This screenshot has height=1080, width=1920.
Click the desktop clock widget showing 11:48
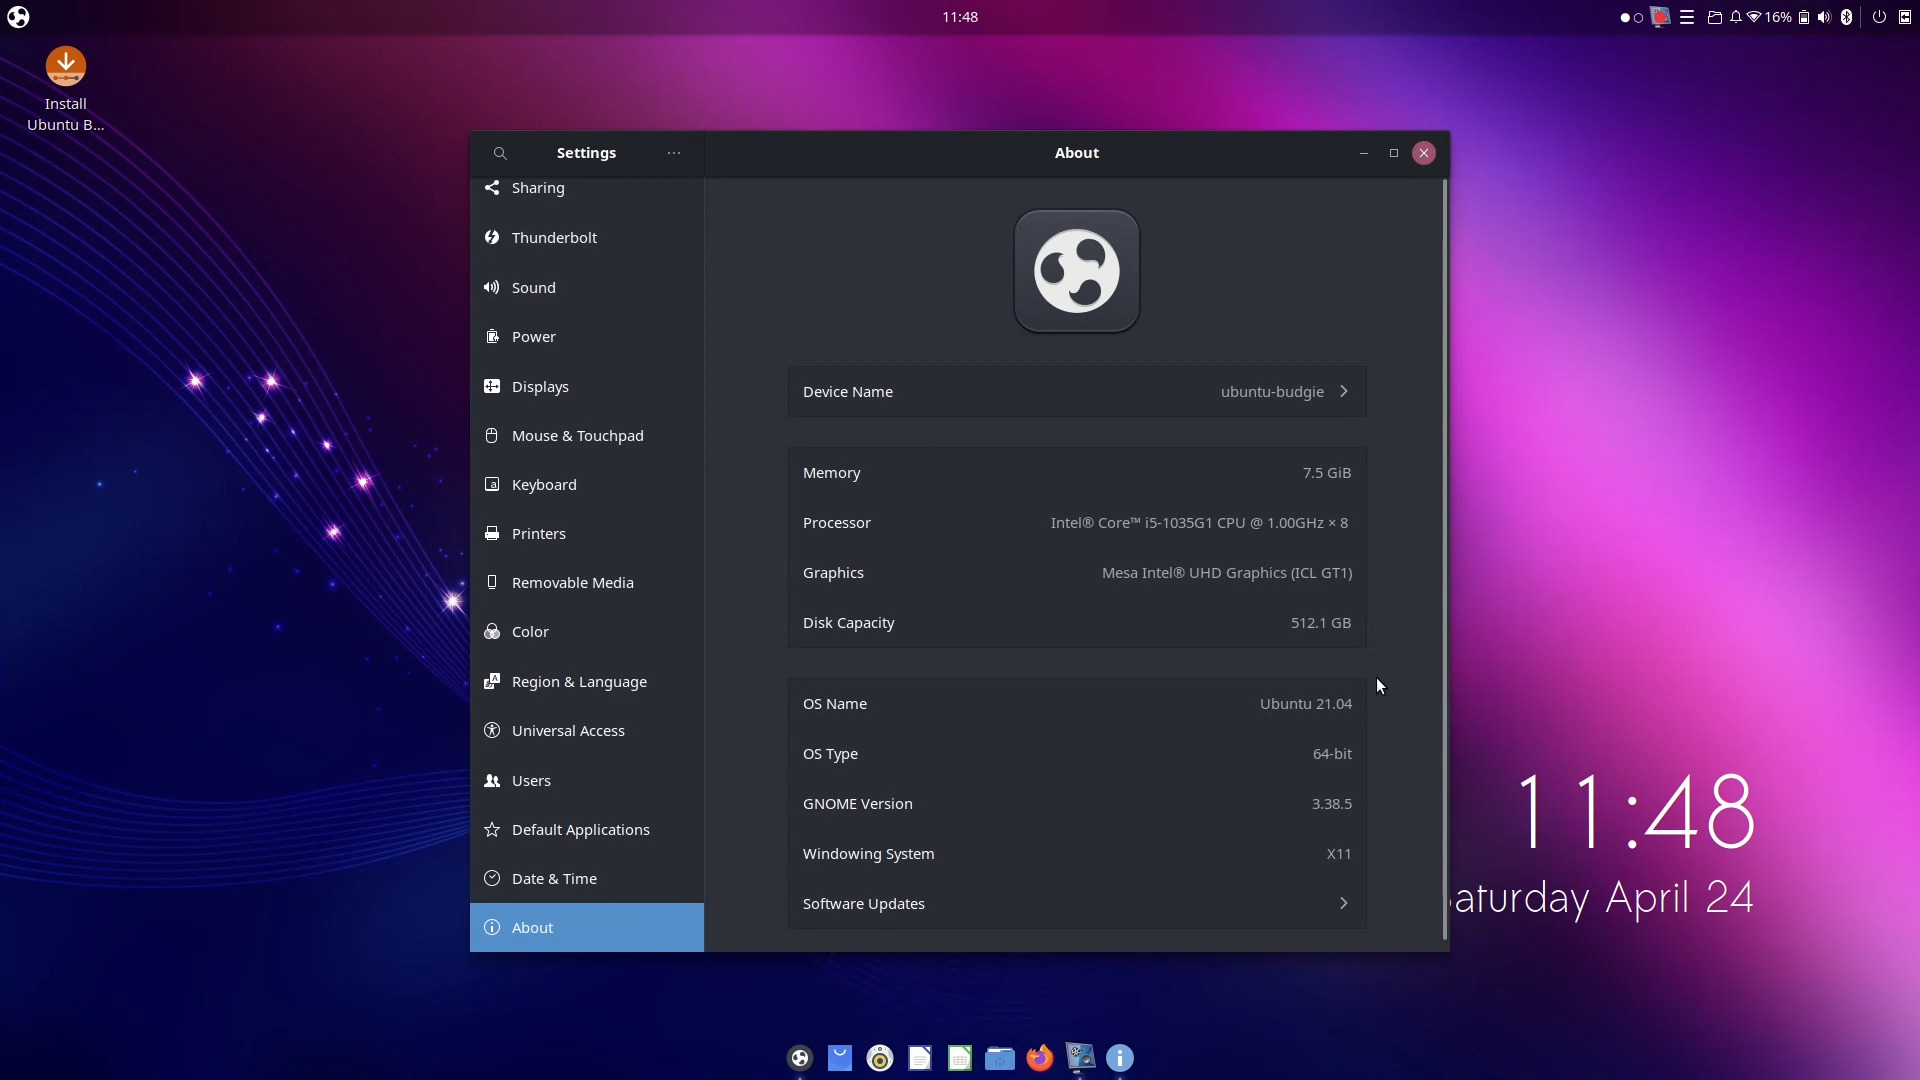[1636, 812]
